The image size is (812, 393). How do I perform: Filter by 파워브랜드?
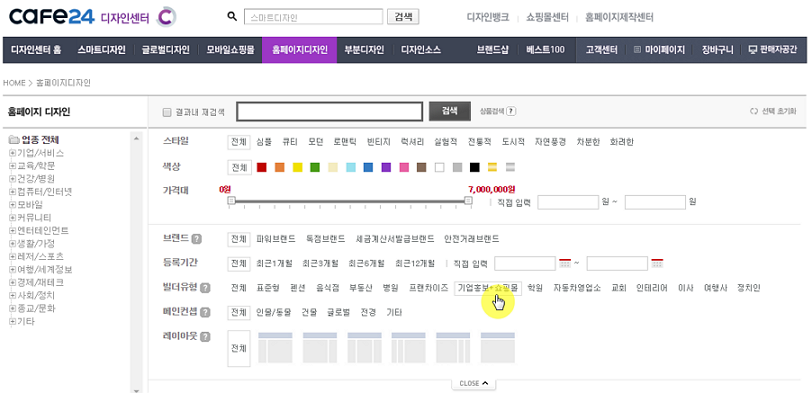point(276,239)
